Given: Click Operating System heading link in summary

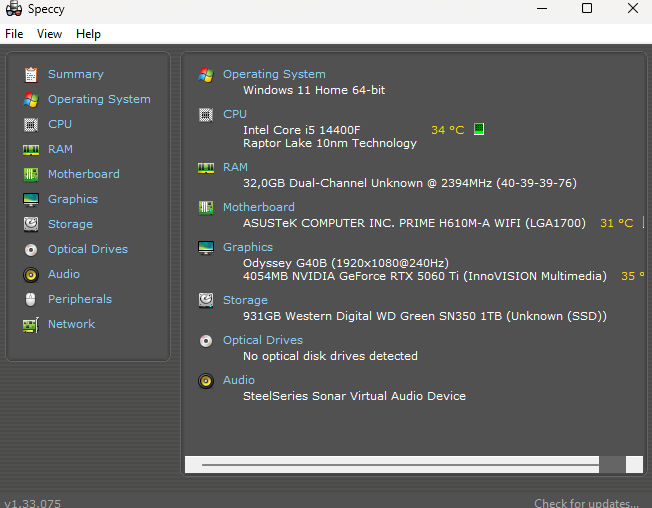Looking at the screenshot, I should [x=274, y=74].
